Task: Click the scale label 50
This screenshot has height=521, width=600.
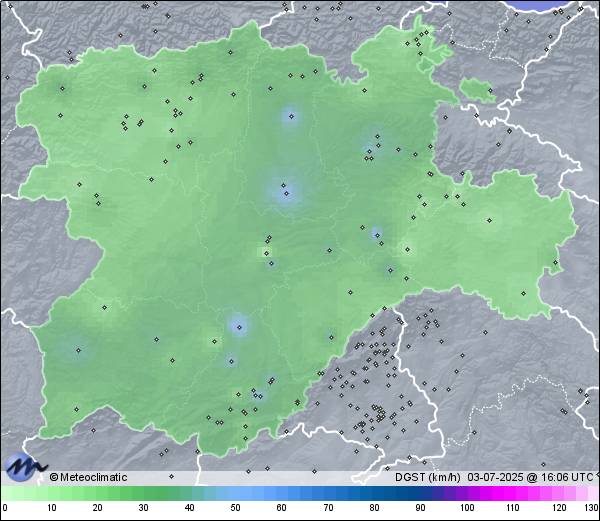Action: click(235, 508)
